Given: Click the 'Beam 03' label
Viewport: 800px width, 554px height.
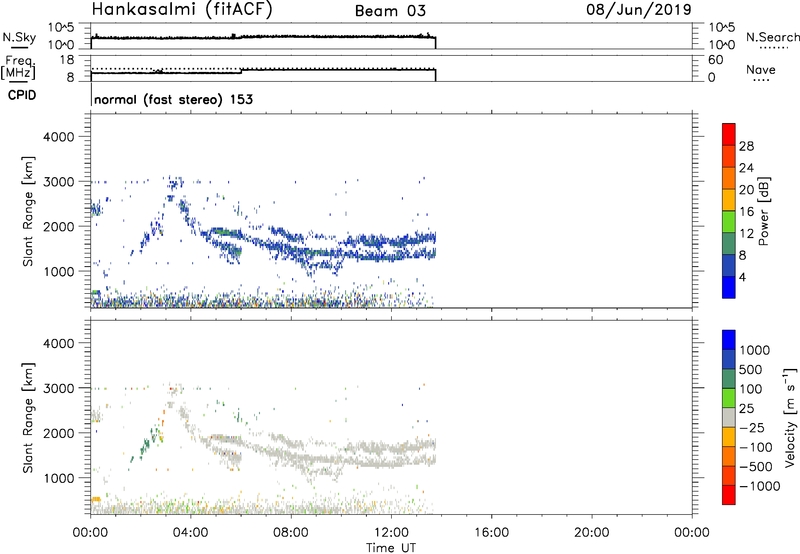Looking at the screenshot, I should coord(390,11).
